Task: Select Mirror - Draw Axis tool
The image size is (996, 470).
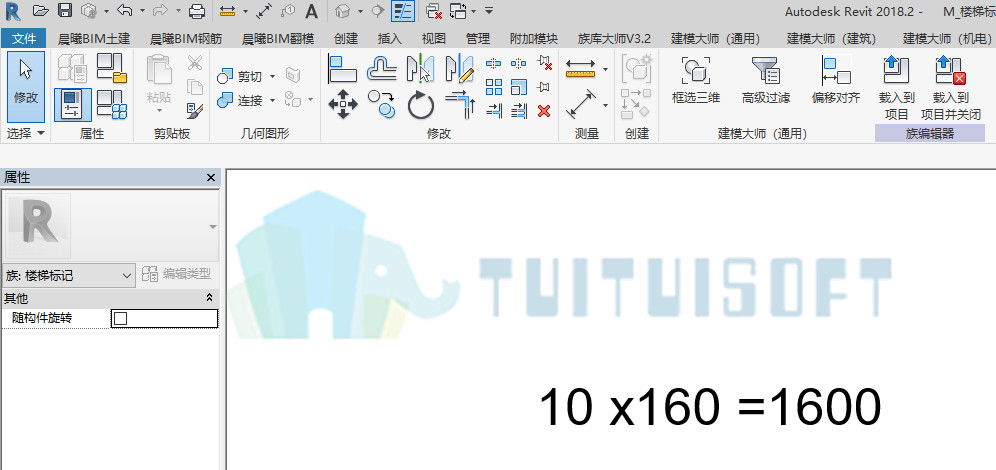Action: point(459,69)
